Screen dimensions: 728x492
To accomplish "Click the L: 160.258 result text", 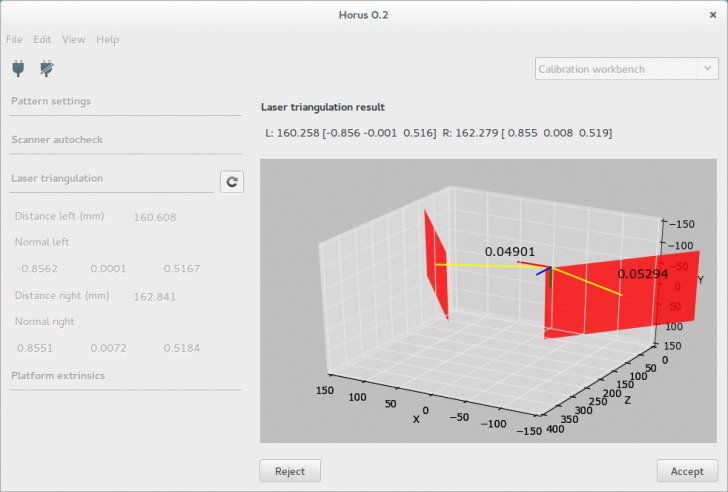I will tap(351, 133).
